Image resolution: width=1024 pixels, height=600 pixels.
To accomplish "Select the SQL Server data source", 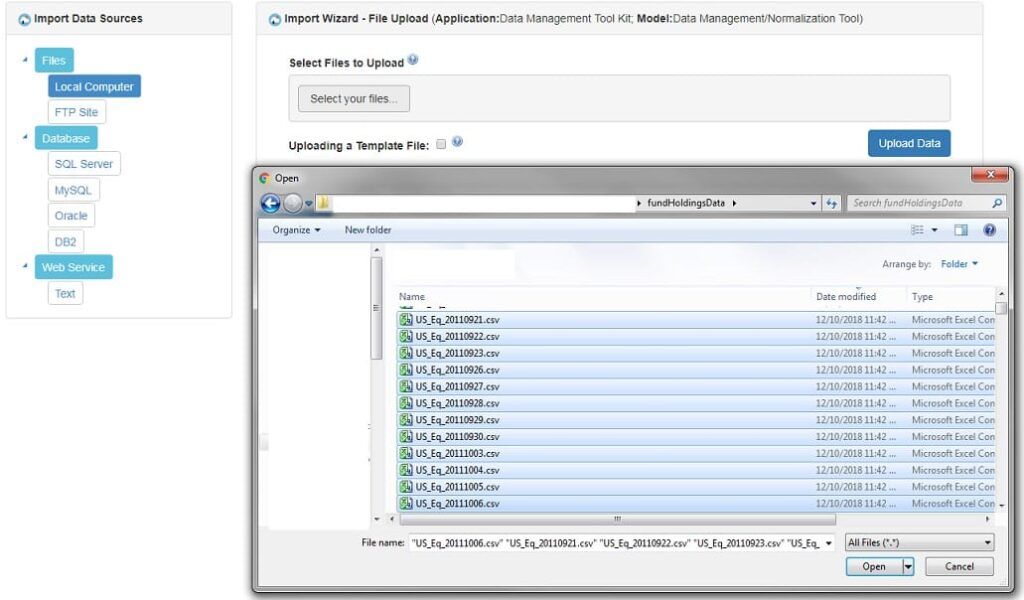I will coord(84,164).
